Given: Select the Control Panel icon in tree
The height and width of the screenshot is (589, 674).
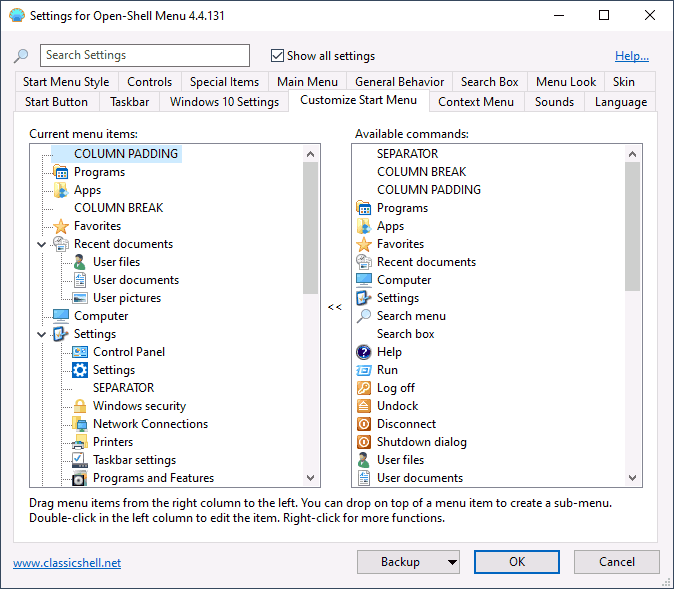Looking at the screenshot, I should (x=80, y=352).
